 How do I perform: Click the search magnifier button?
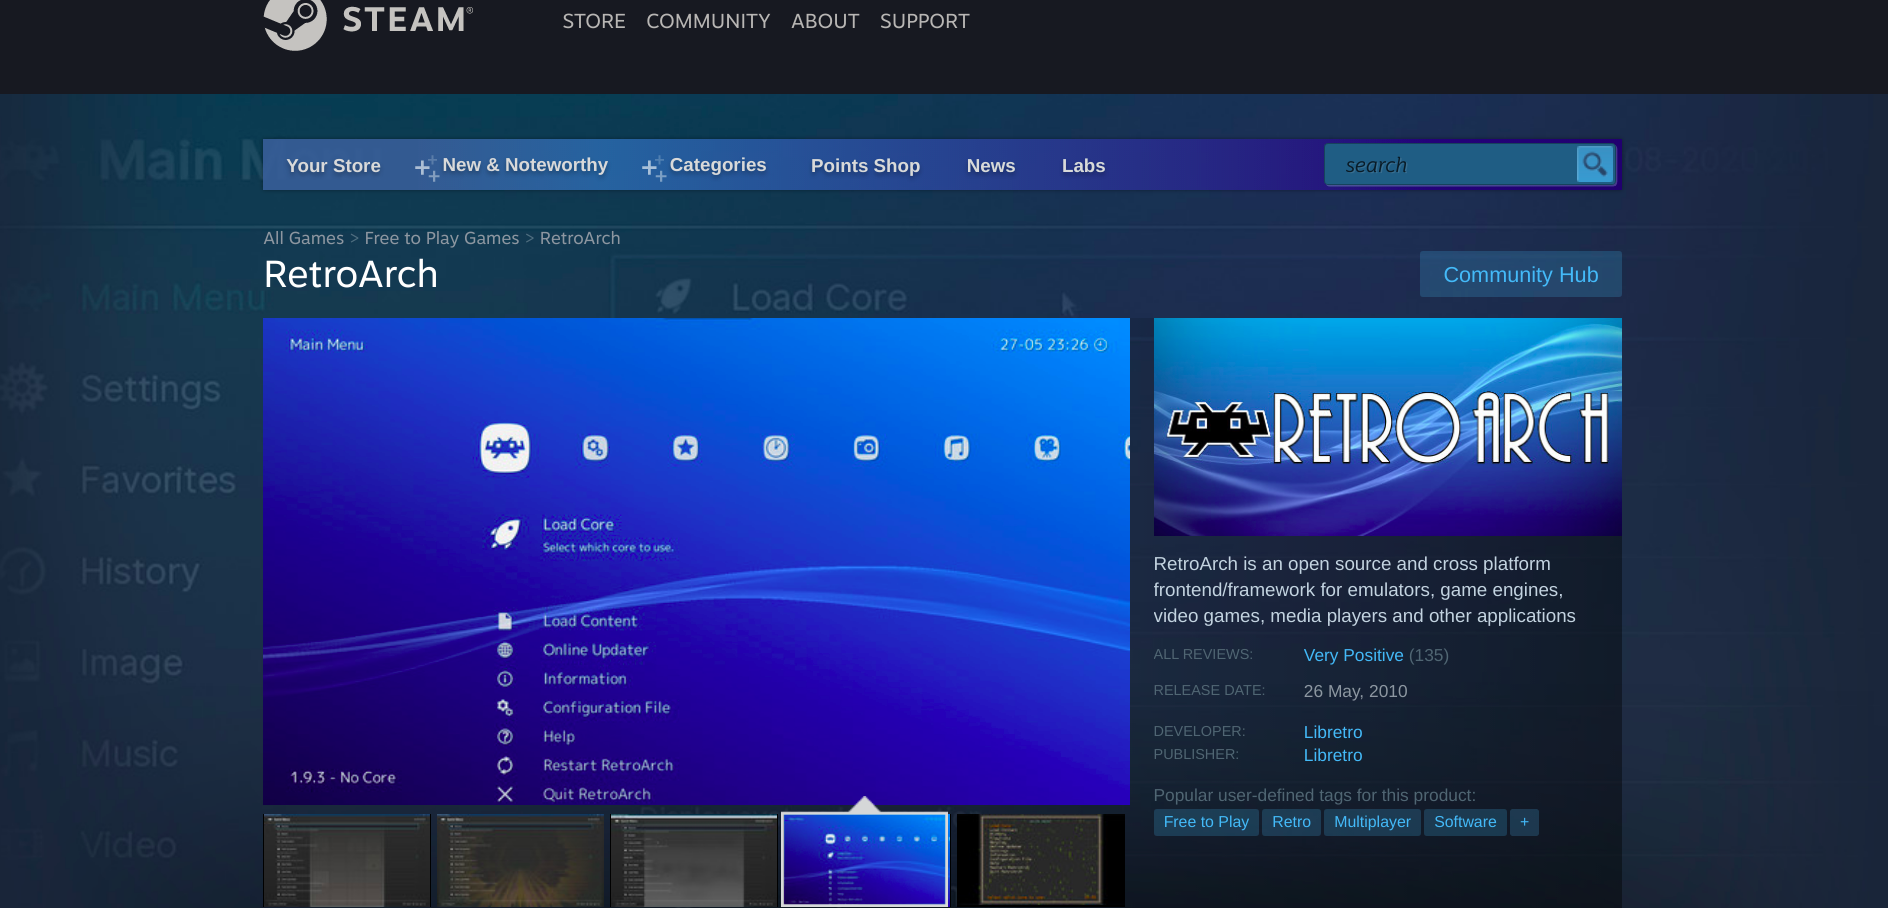click(1594, 164)
